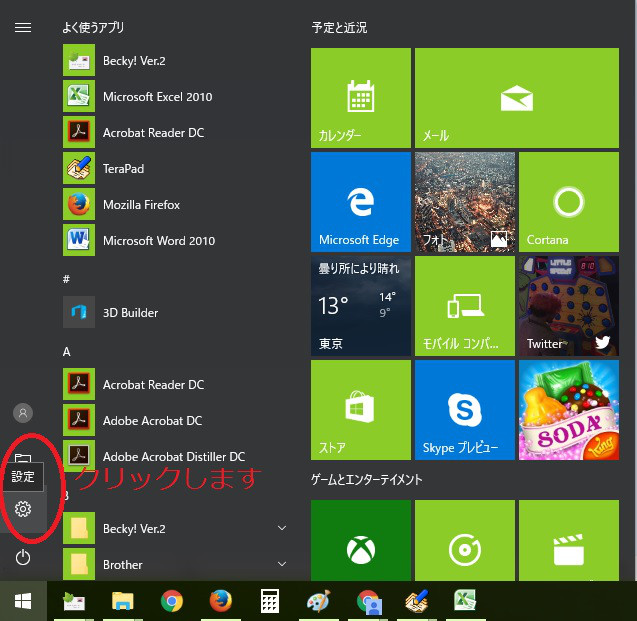Open Microsoft Word 2010 from the app list
Viewport: 637px width, 621px height.
175,240
